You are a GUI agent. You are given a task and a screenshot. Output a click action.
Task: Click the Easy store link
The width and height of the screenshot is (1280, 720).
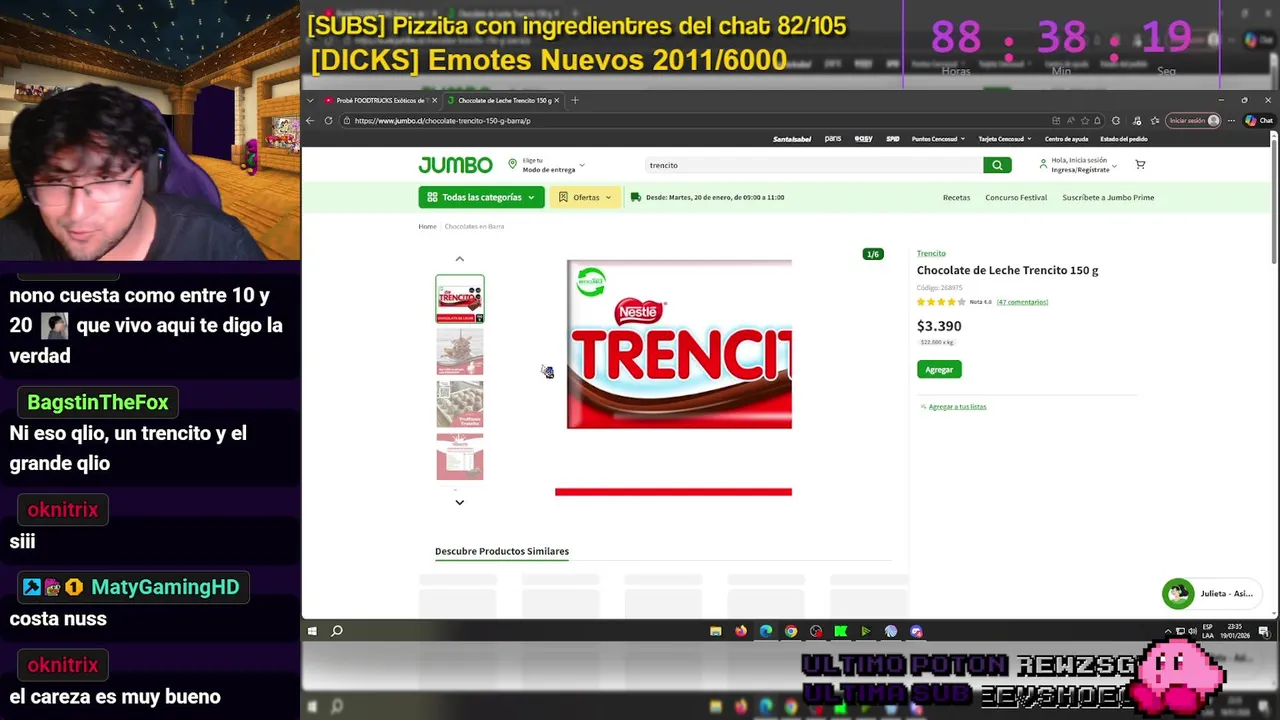(863, 139)
